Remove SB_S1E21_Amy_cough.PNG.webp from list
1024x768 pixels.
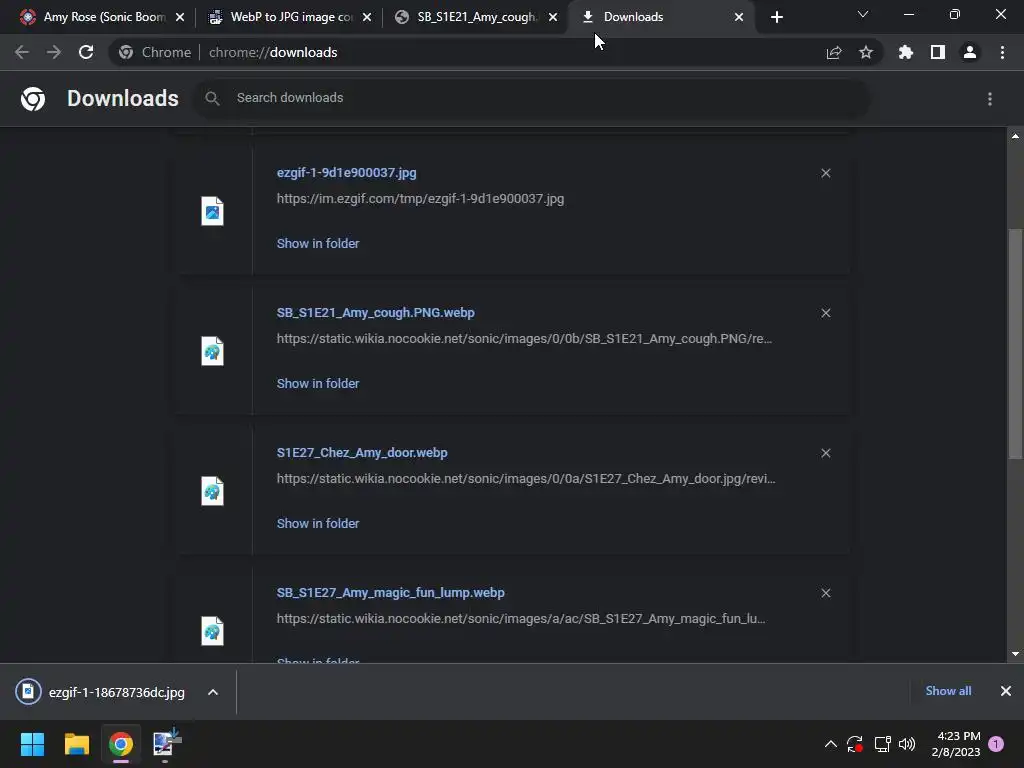pos(825,313)
